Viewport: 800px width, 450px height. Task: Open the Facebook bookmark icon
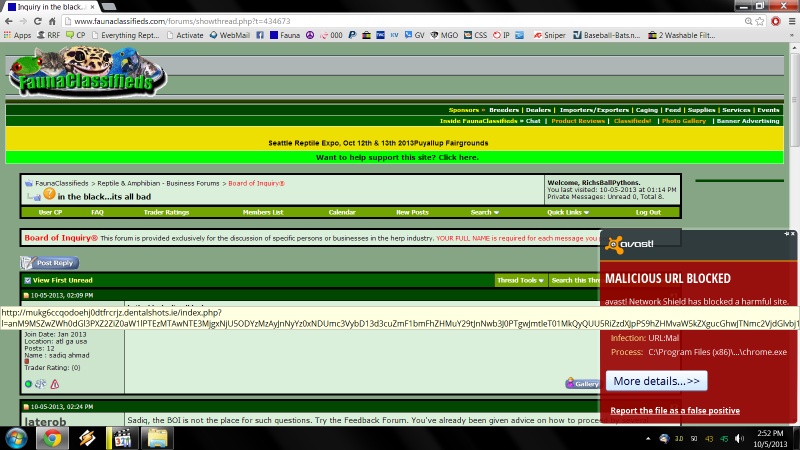260,35
